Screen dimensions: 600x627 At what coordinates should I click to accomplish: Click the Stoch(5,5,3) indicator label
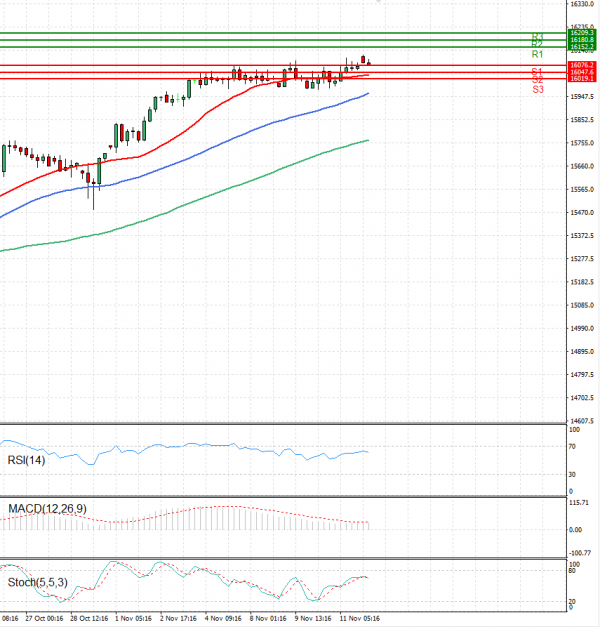click(38, 582)
